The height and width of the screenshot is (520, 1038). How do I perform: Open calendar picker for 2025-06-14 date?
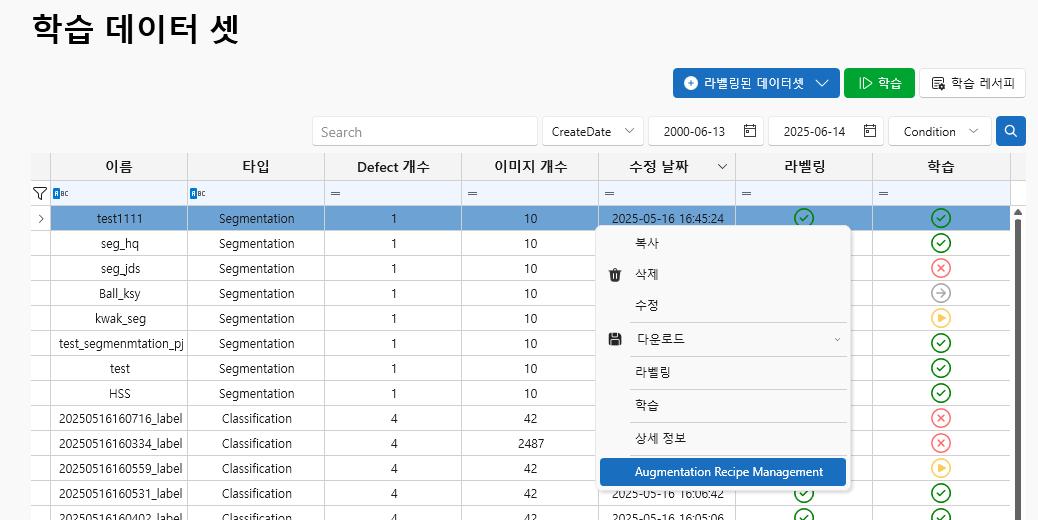(x=870, y=131)
